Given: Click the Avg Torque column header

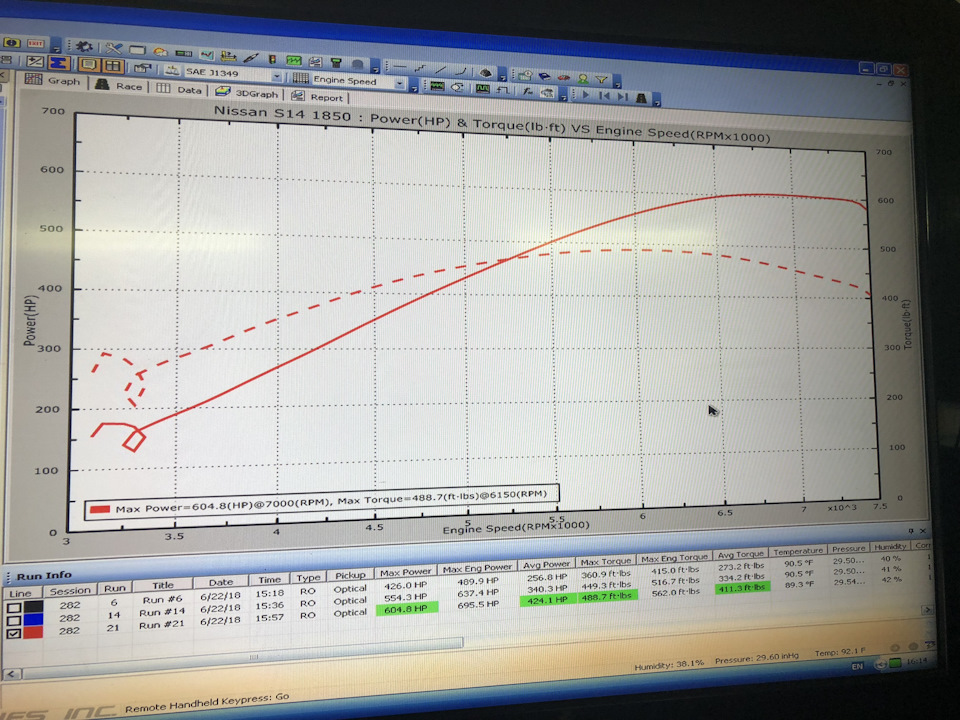Looking at the screenshot, I should 740,554.
